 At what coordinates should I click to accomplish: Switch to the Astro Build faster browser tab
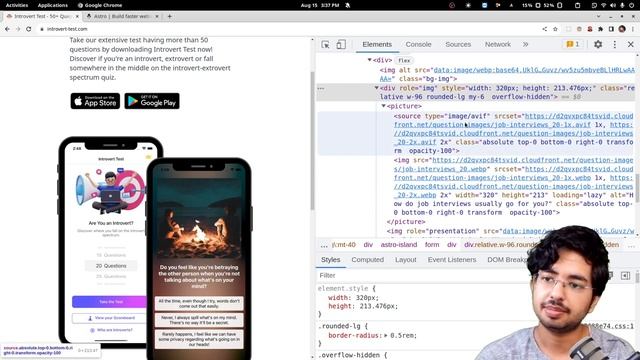[122, 16]
